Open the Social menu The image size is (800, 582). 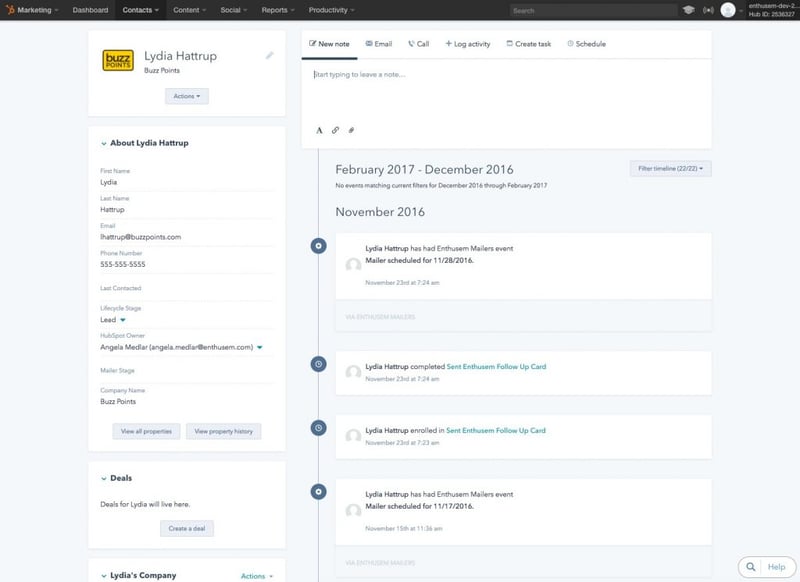coord(234,10)
